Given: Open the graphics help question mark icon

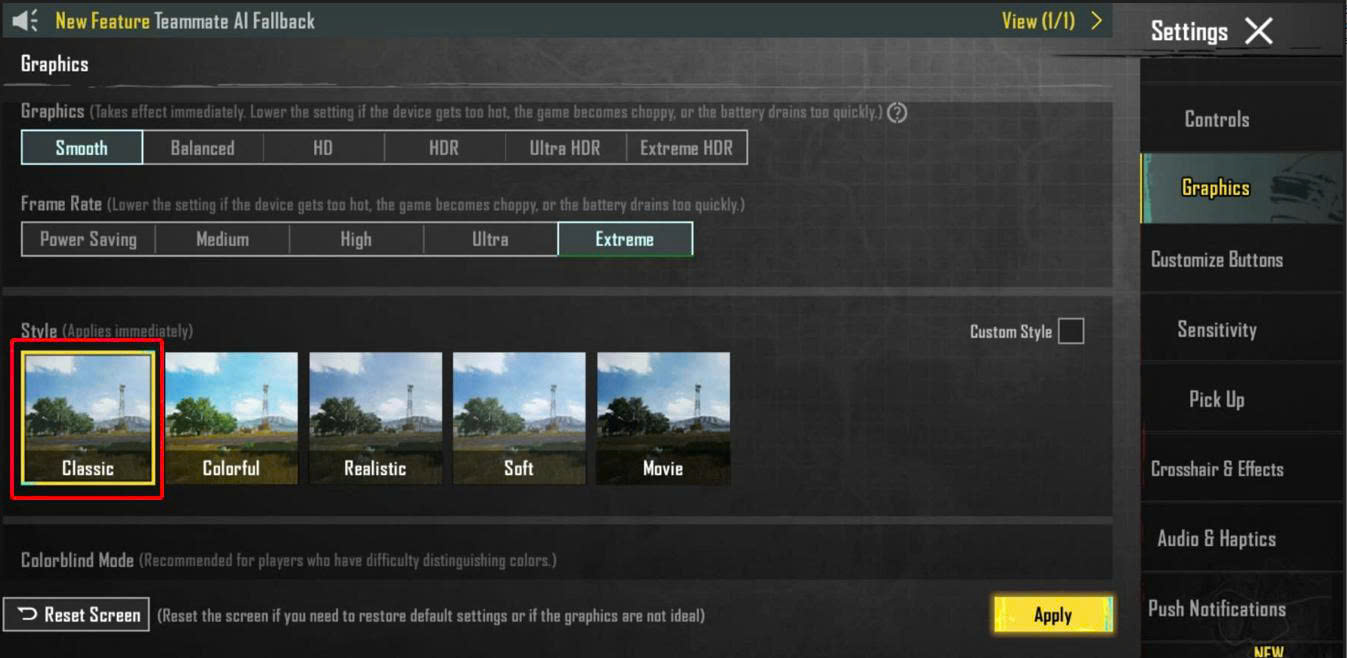Looking at the screenshot, I should click(x=897, y=112).
